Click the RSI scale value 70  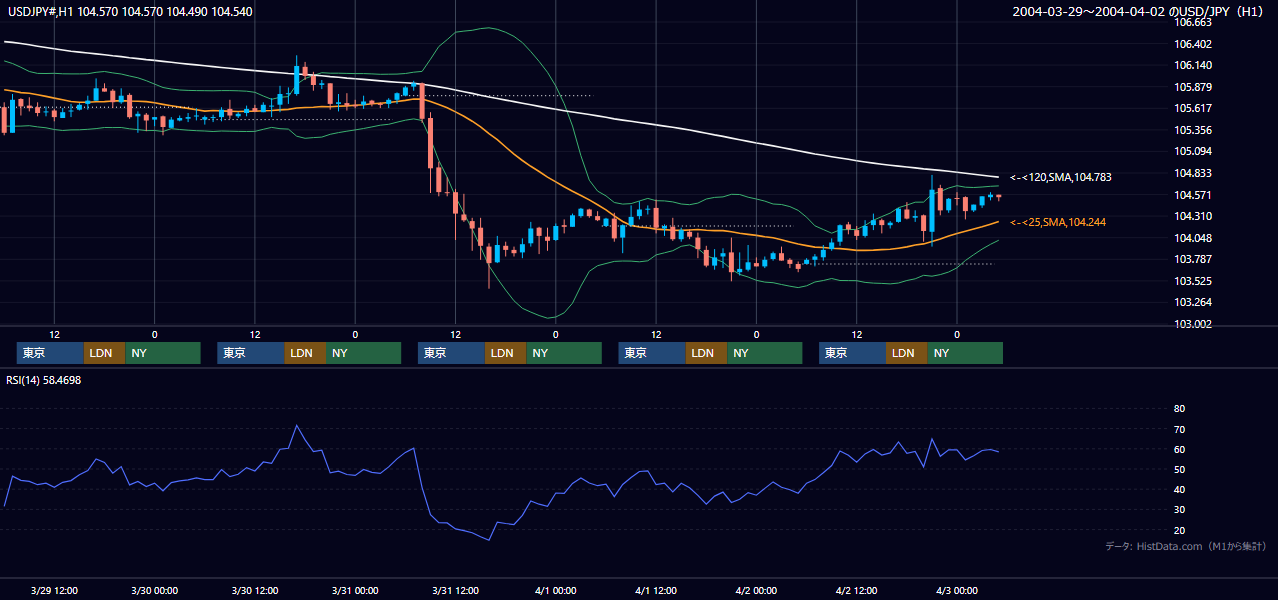[1179, 429]
